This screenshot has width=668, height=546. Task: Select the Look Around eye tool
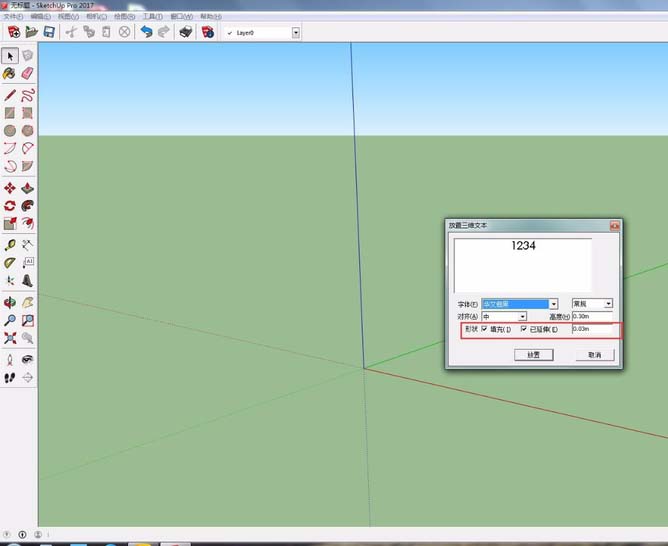point(27,359)
